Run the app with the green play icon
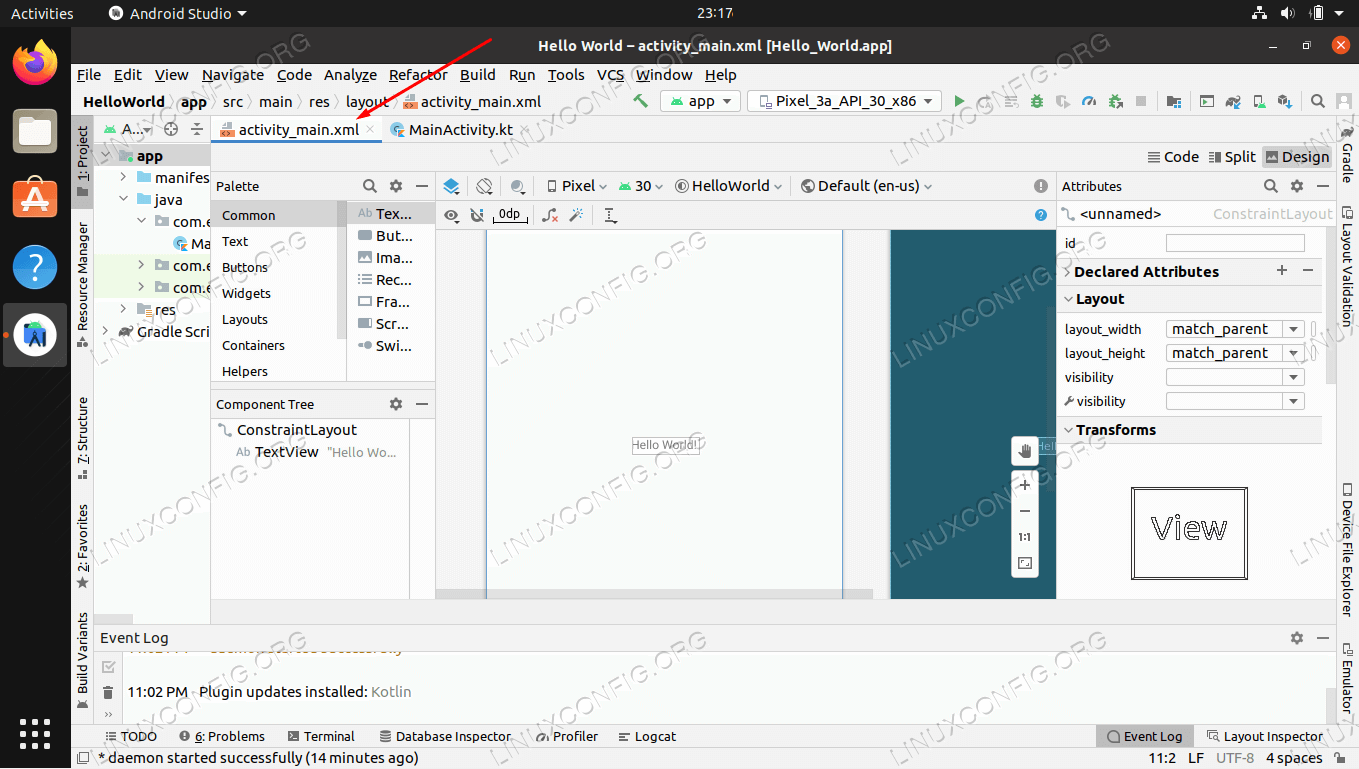 coord(959,101)
